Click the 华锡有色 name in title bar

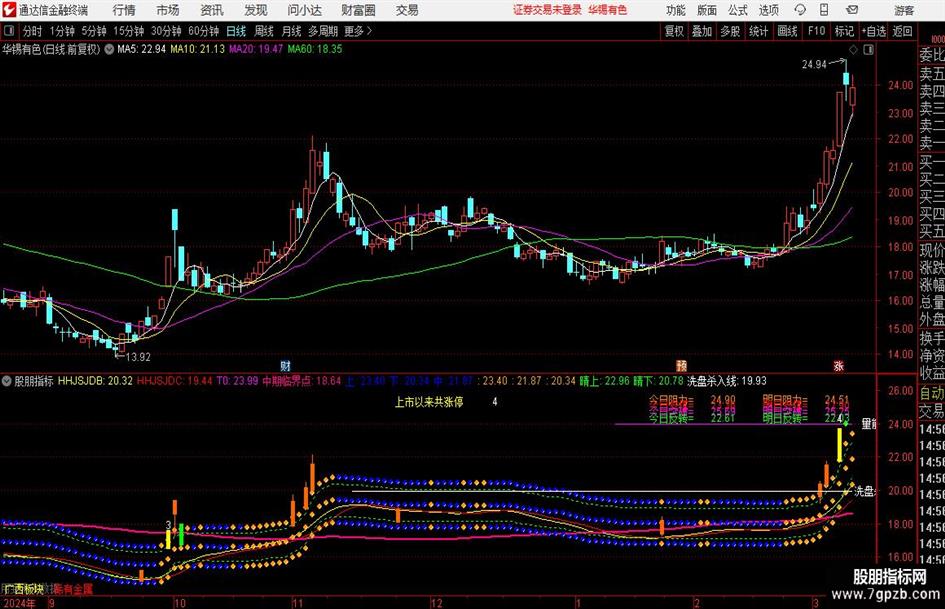[x=608, y=10]
